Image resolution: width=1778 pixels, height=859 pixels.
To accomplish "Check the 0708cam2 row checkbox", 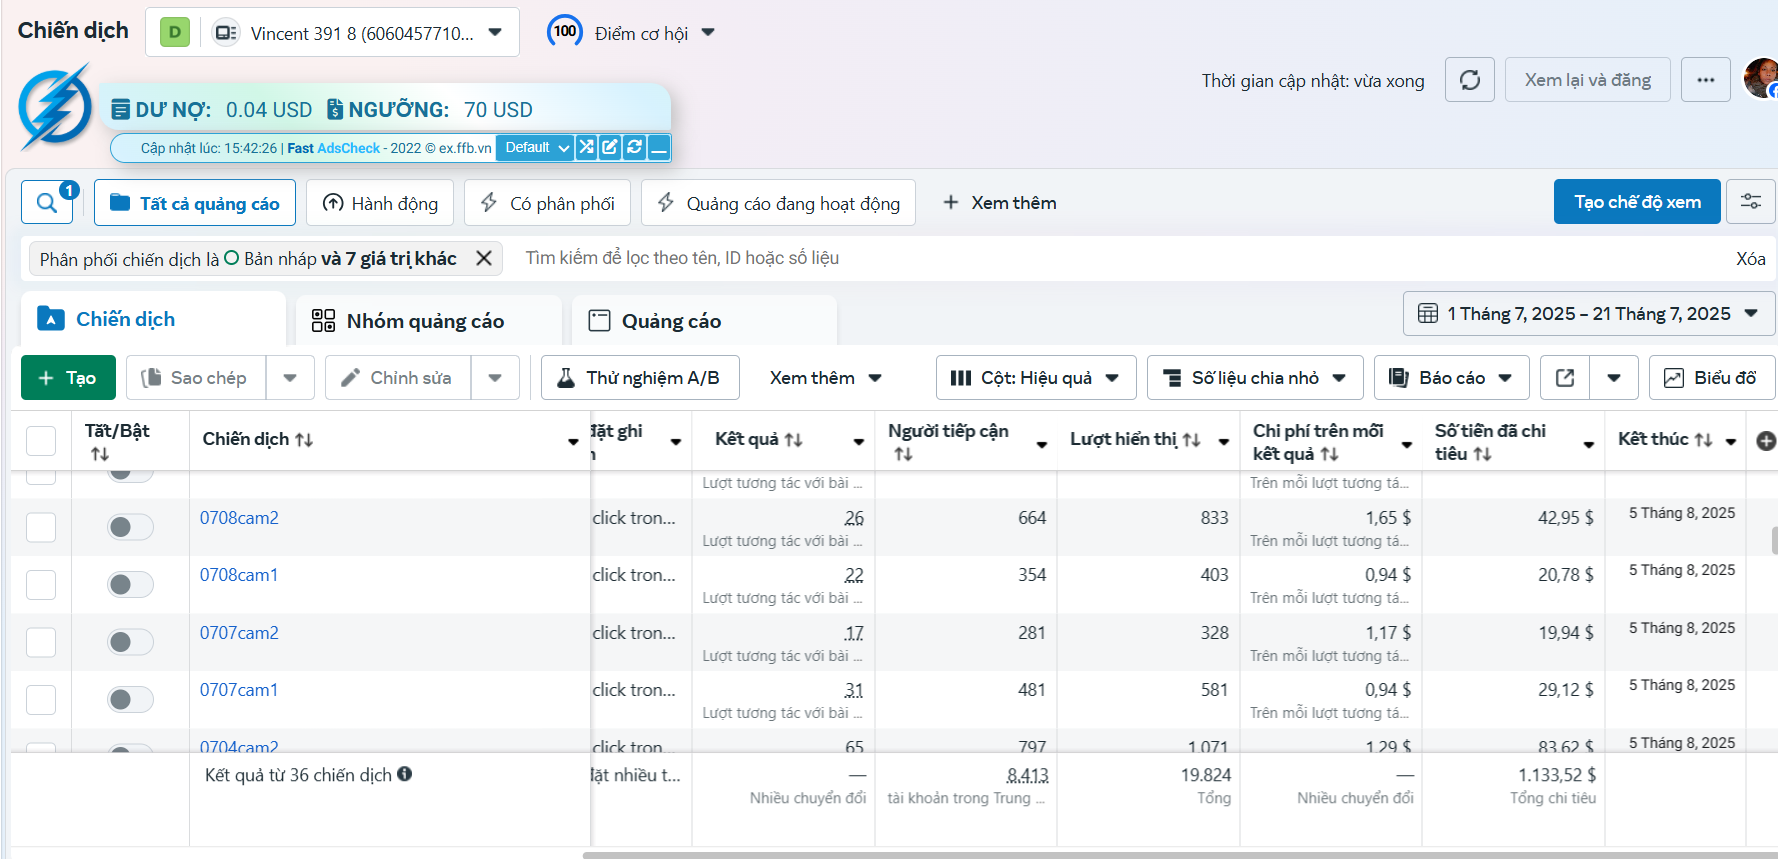I will [x=41, y=527].
